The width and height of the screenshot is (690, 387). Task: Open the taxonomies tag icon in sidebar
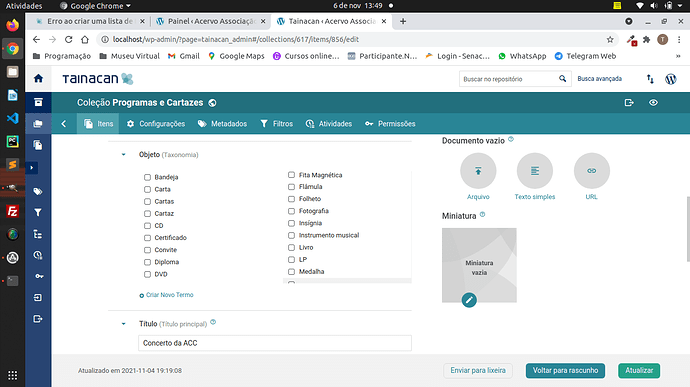tap(38, 191)
